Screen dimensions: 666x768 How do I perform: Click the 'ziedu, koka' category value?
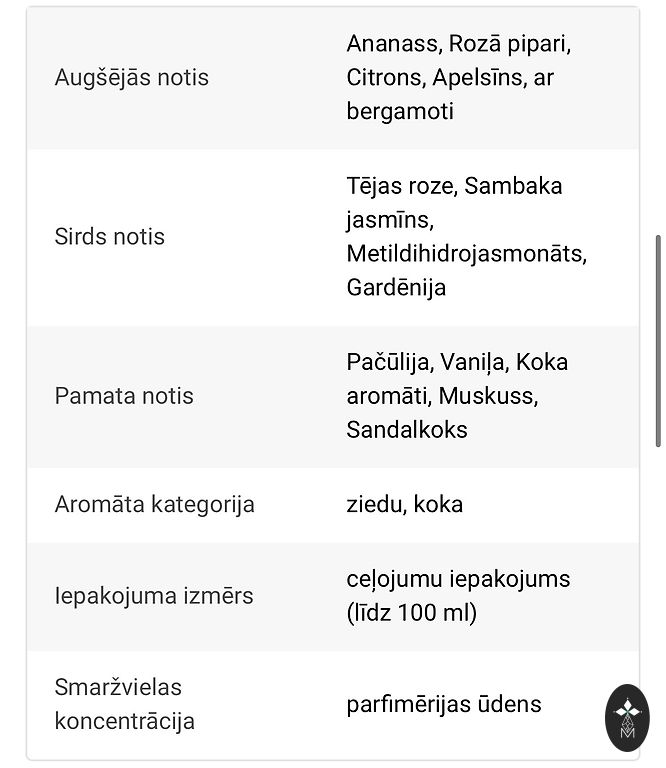tap(404, 504)
